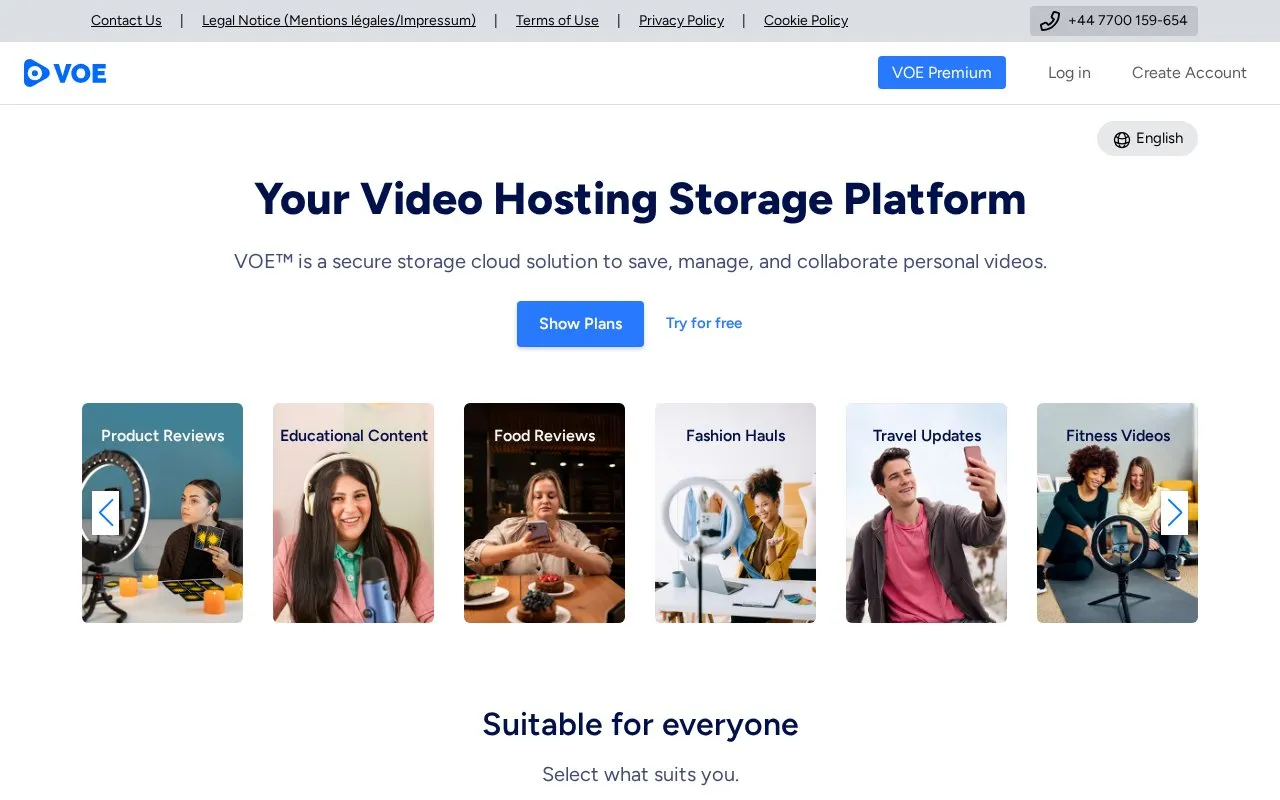Click the globe language icon
Image resolution: width=1280 pixels, height=800 pixels.
click(1122, 139)
